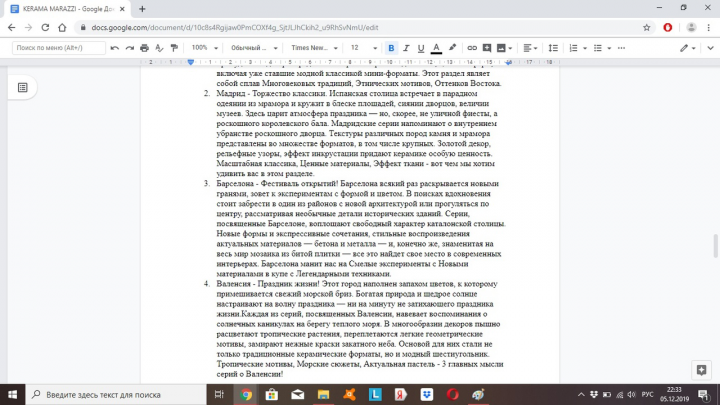Insert a link

pos(472,48)
